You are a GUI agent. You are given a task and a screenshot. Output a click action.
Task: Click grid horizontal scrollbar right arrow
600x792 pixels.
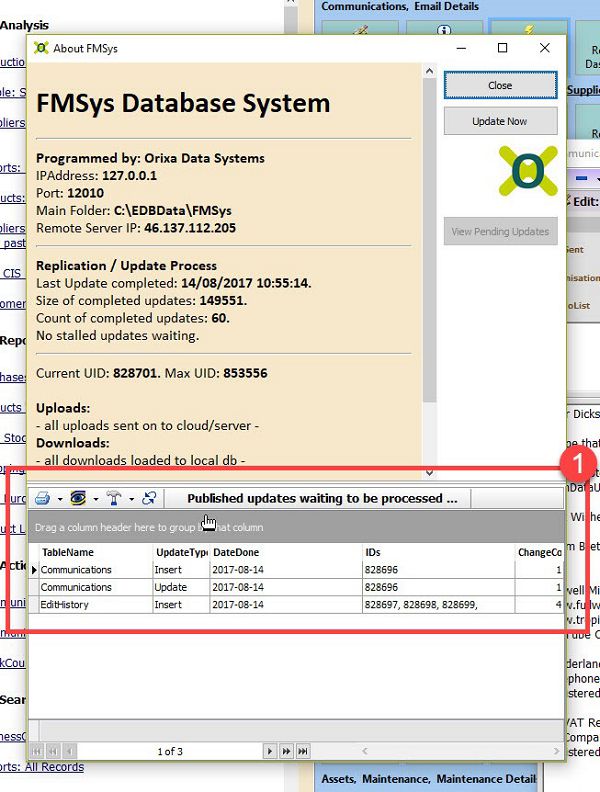click(x=557, y=751)
